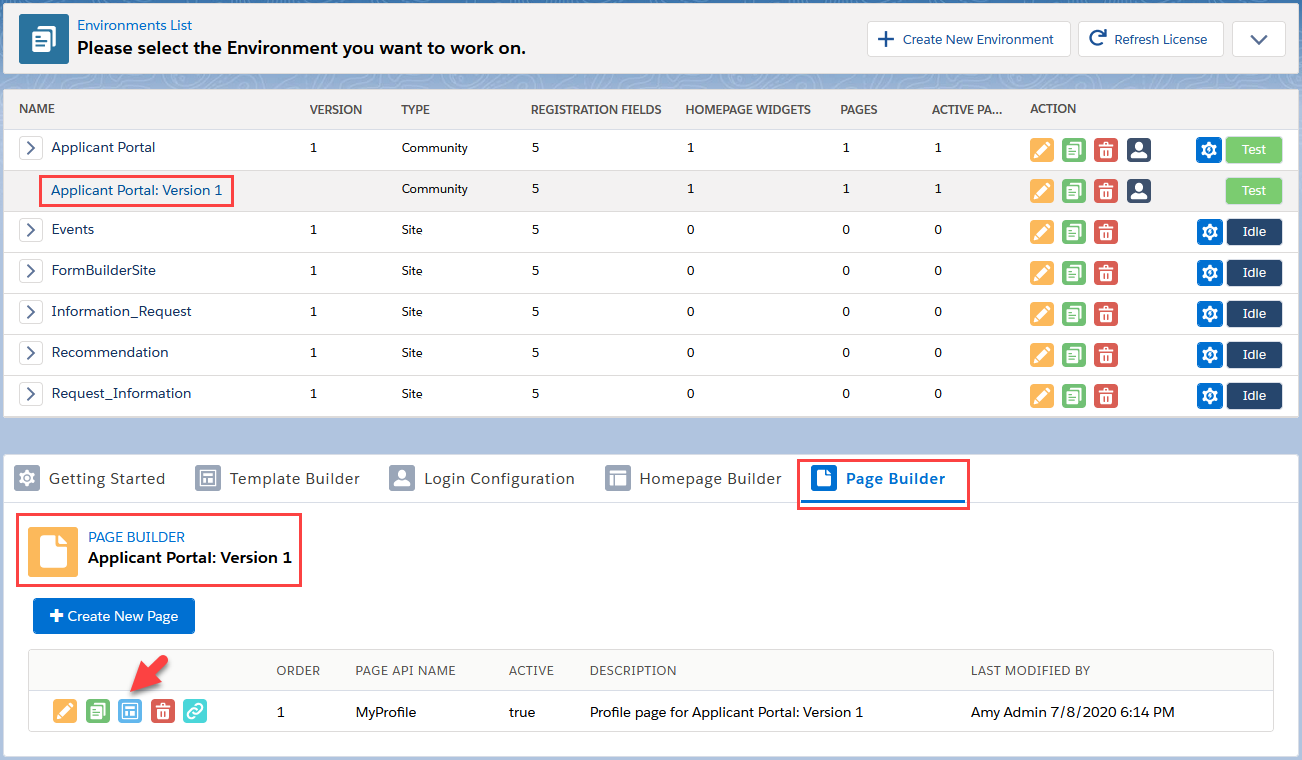
Task: Expand the FormBuilderSite row chevron
Action: point(32,271)
